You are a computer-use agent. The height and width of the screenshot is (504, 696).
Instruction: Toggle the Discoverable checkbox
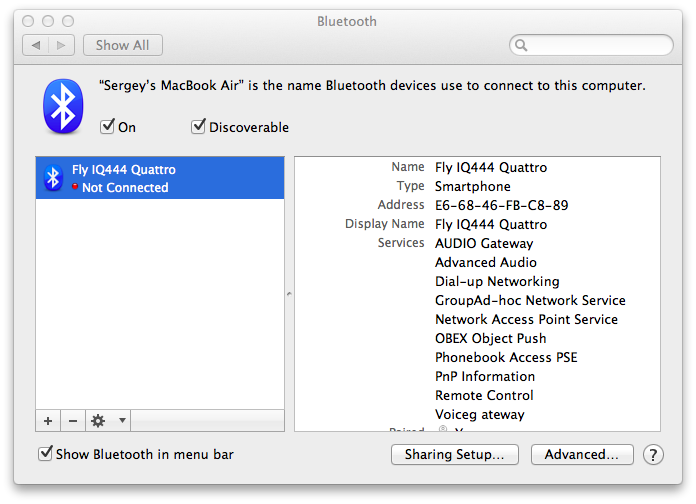(199, 127)
